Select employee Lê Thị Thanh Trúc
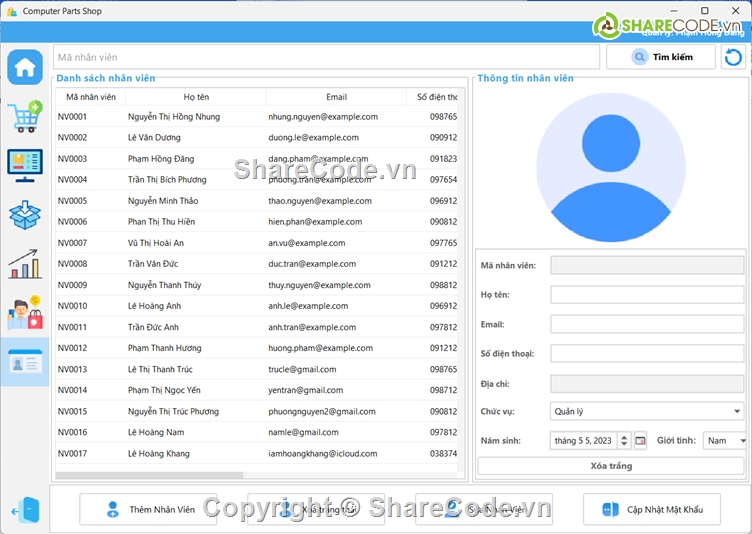The width and height of the screenshot is (752, 534). tap(160, 369)
